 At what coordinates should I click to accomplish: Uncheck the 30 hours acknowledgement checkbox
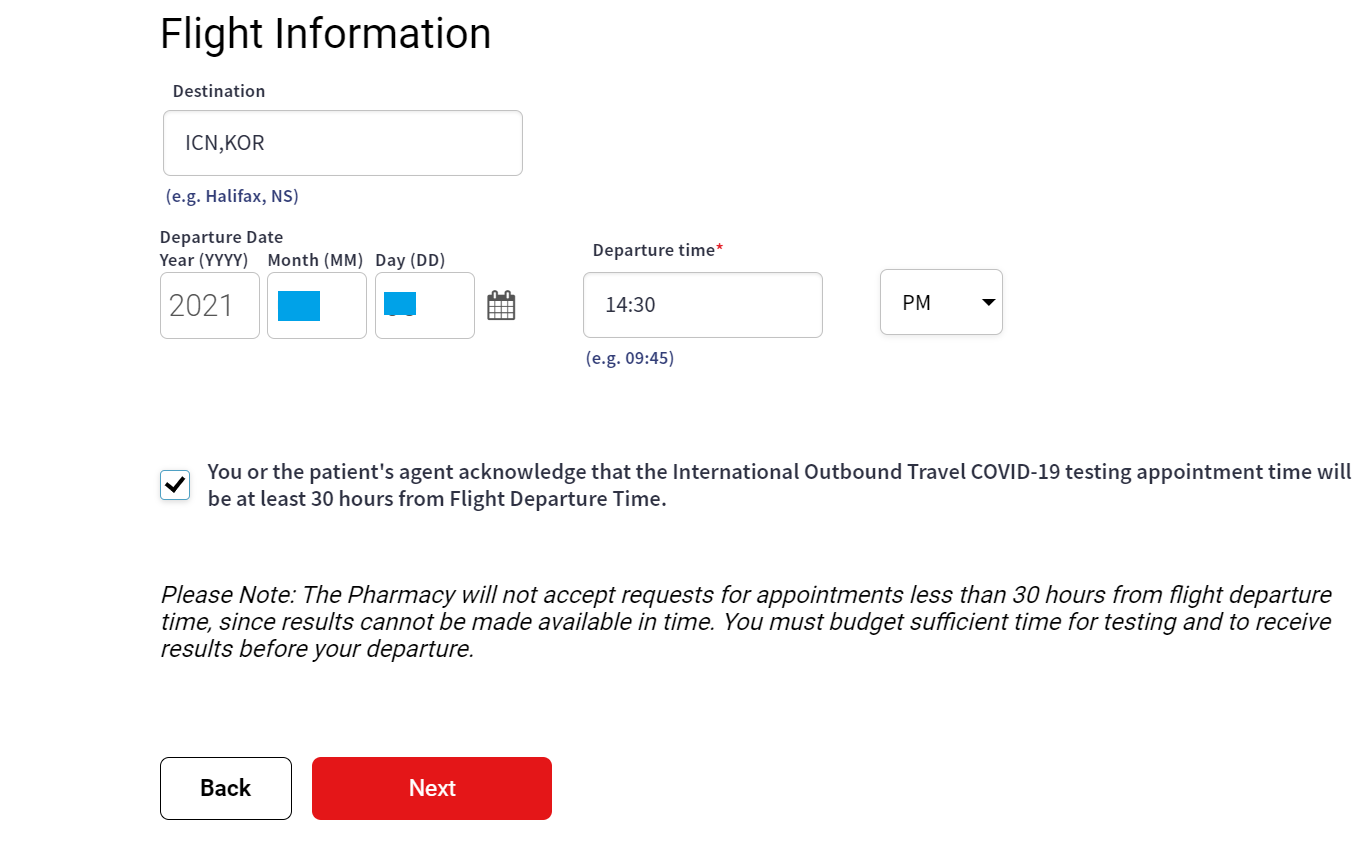(175, 485)
